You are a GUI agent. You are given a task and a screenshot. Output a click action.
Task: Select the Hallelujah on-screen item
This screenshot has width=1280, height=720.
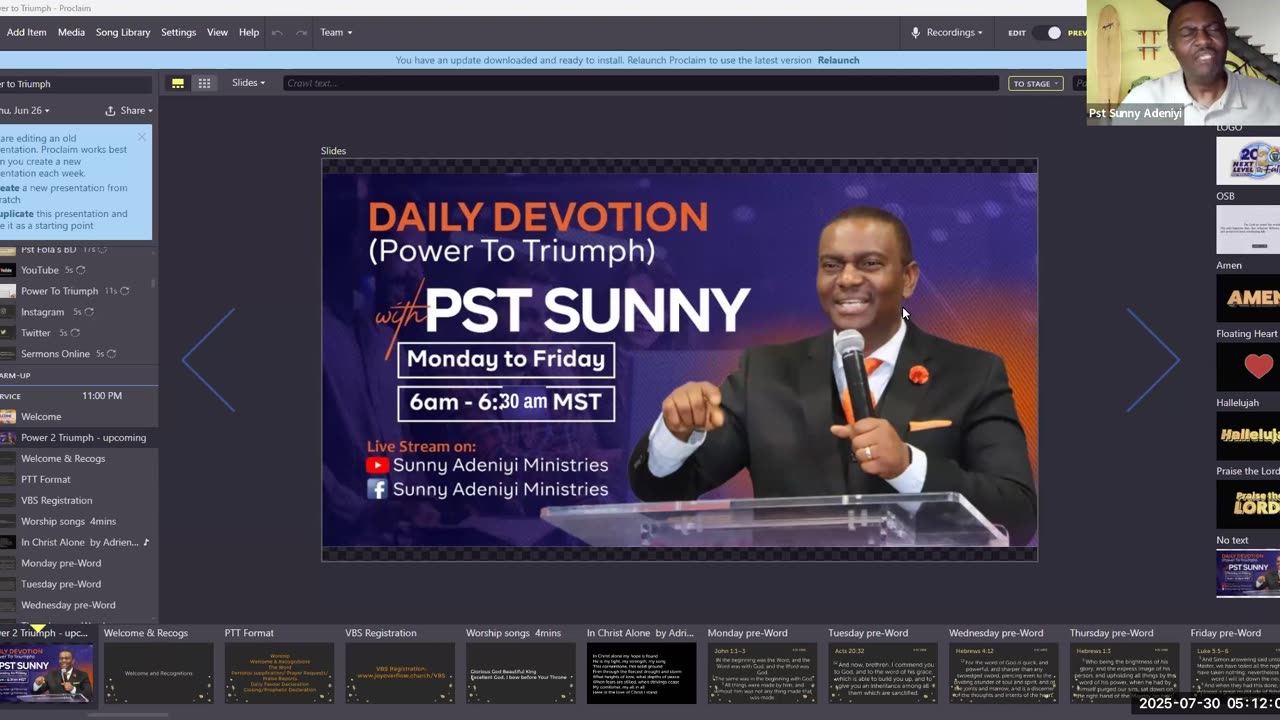point(1248,435)
